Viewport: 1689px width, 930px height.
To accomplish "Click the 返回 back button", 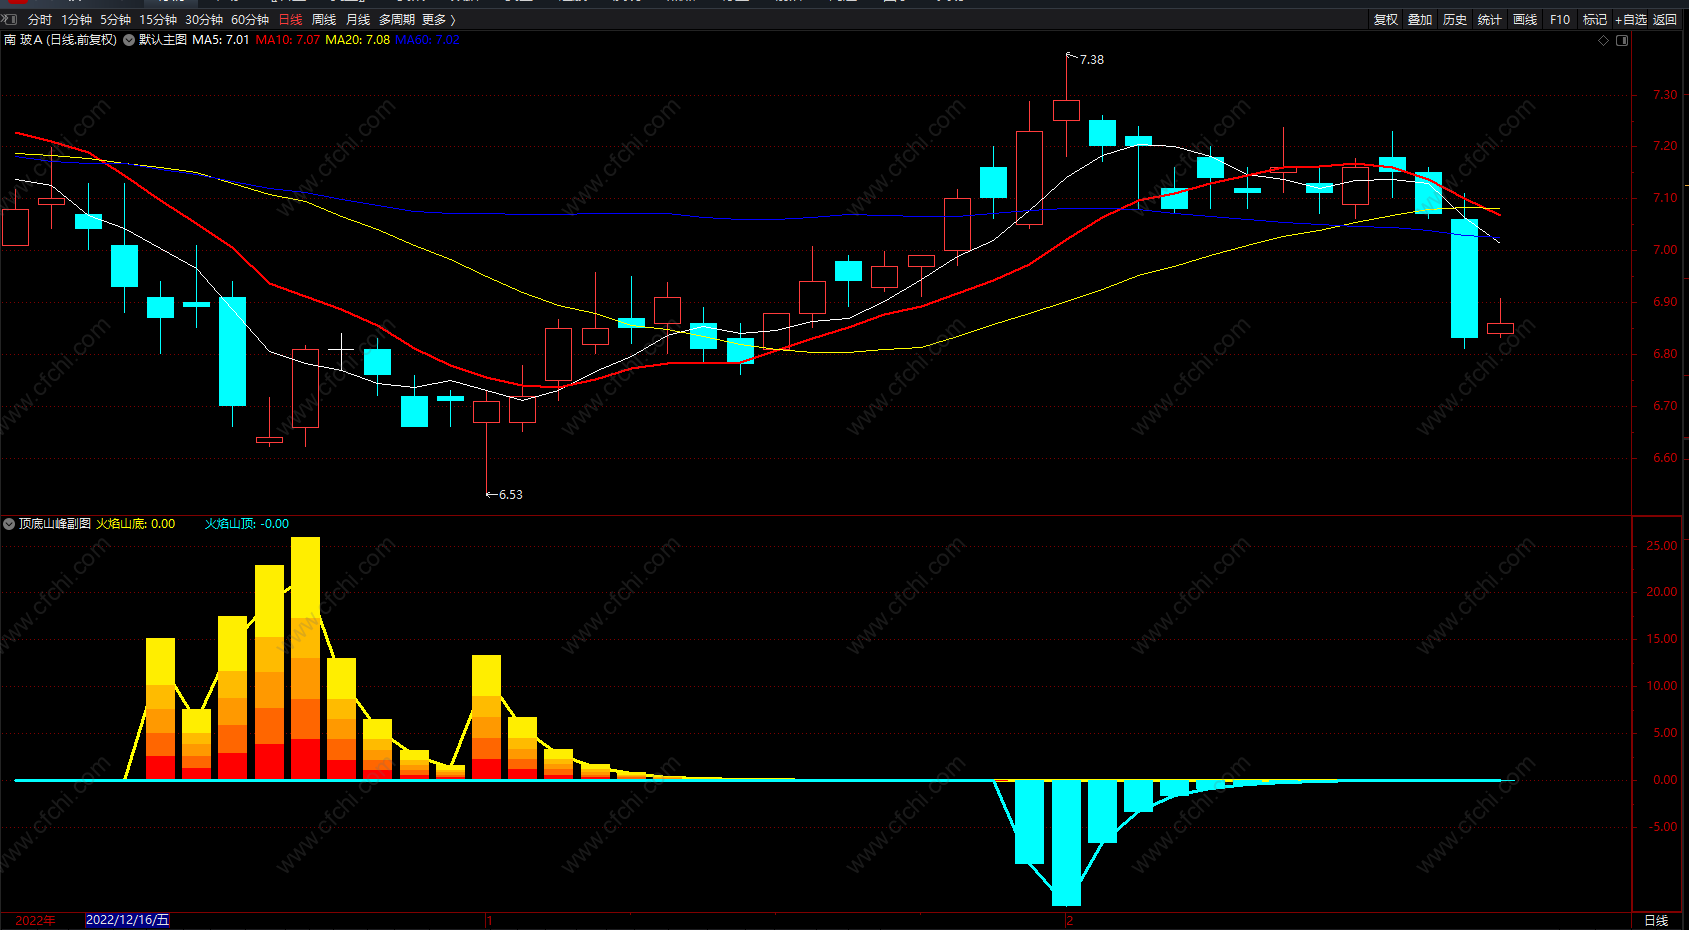I will coord(1665,20).
